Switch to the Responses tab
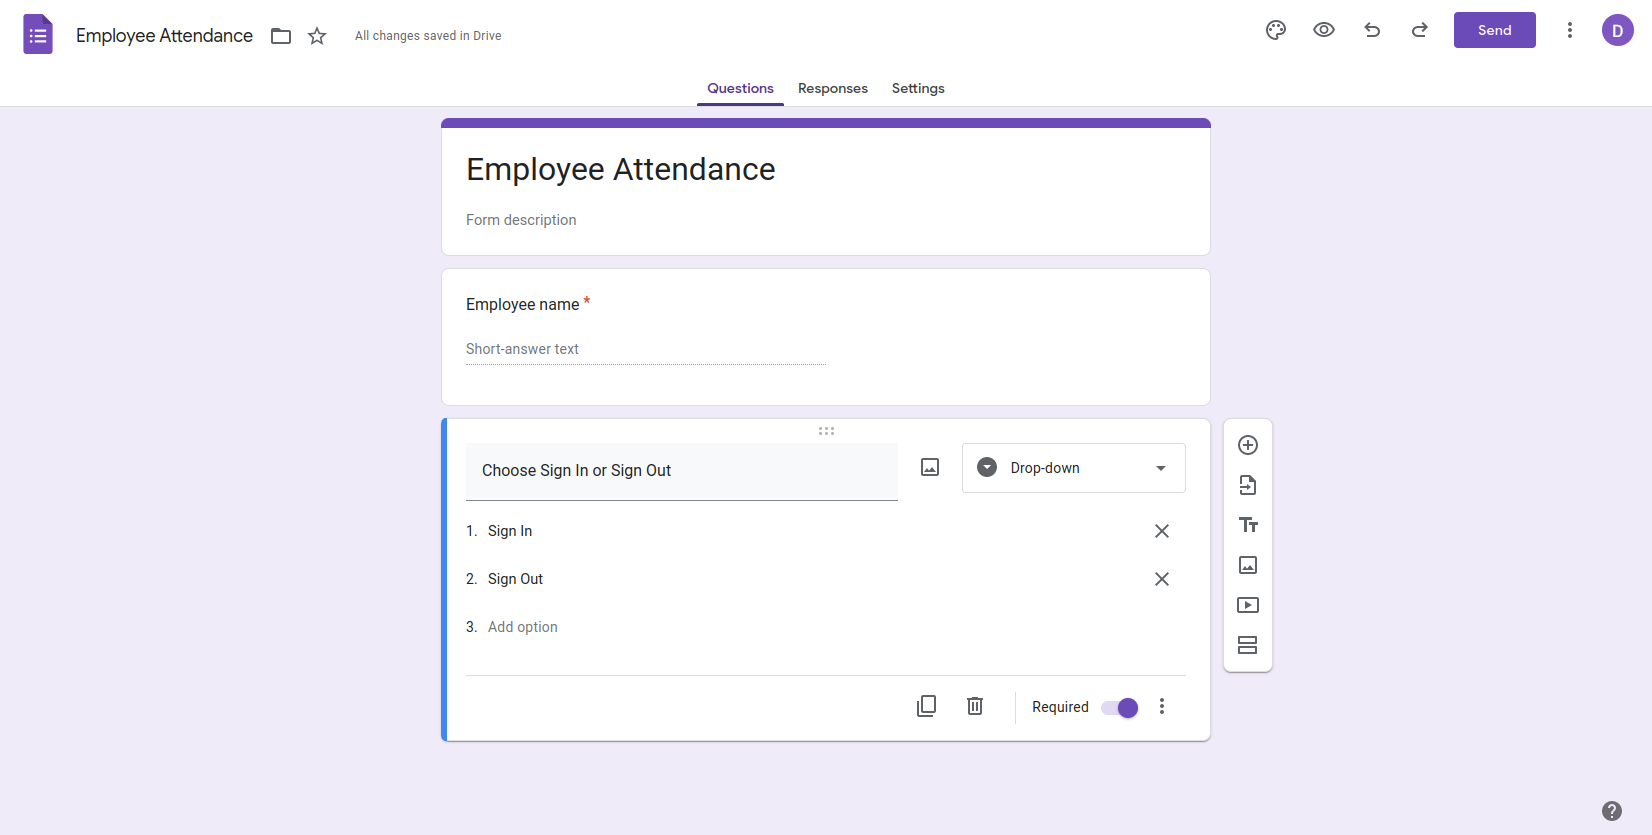Screen dimensions: 1652x835 832,88
